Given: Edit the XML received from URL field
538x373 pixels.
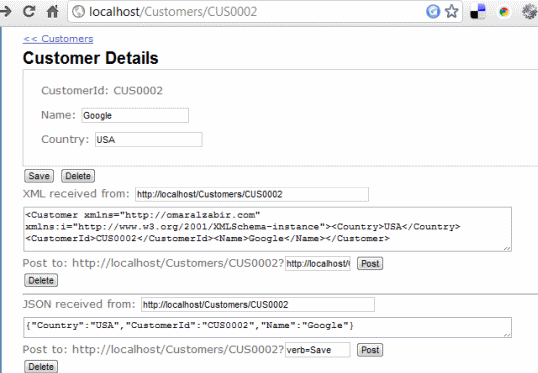Looking at the screenshot, I should [x=252, y=194].
